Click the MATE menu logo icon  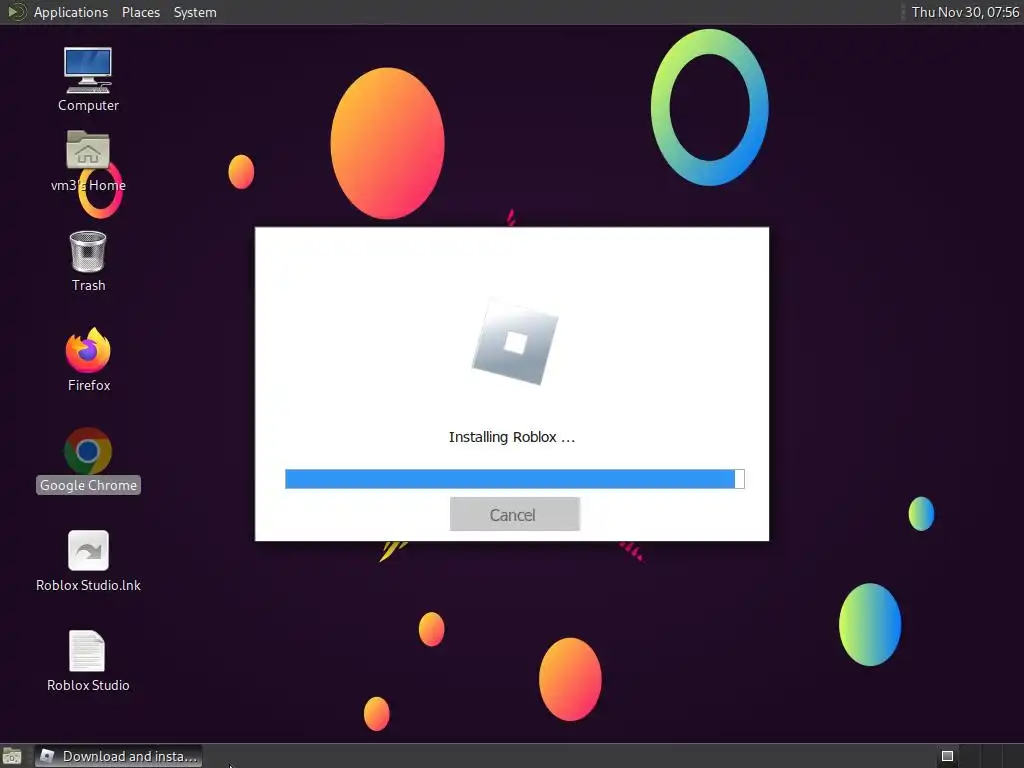click(16, 12)
